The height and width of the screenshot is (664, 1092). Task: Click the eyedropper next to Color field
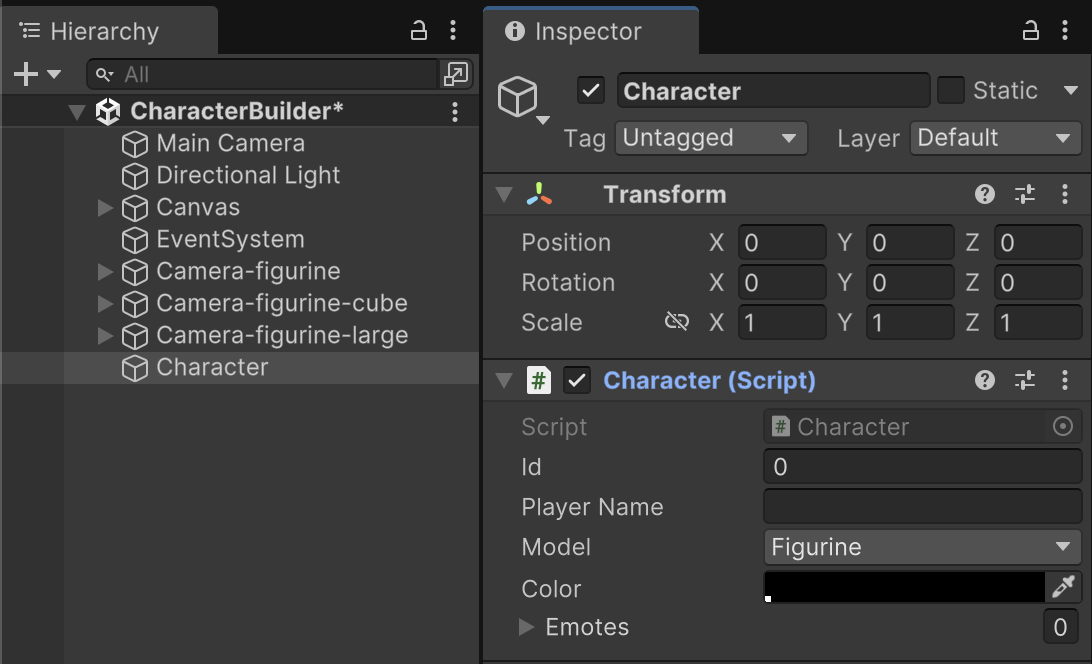1063,587
